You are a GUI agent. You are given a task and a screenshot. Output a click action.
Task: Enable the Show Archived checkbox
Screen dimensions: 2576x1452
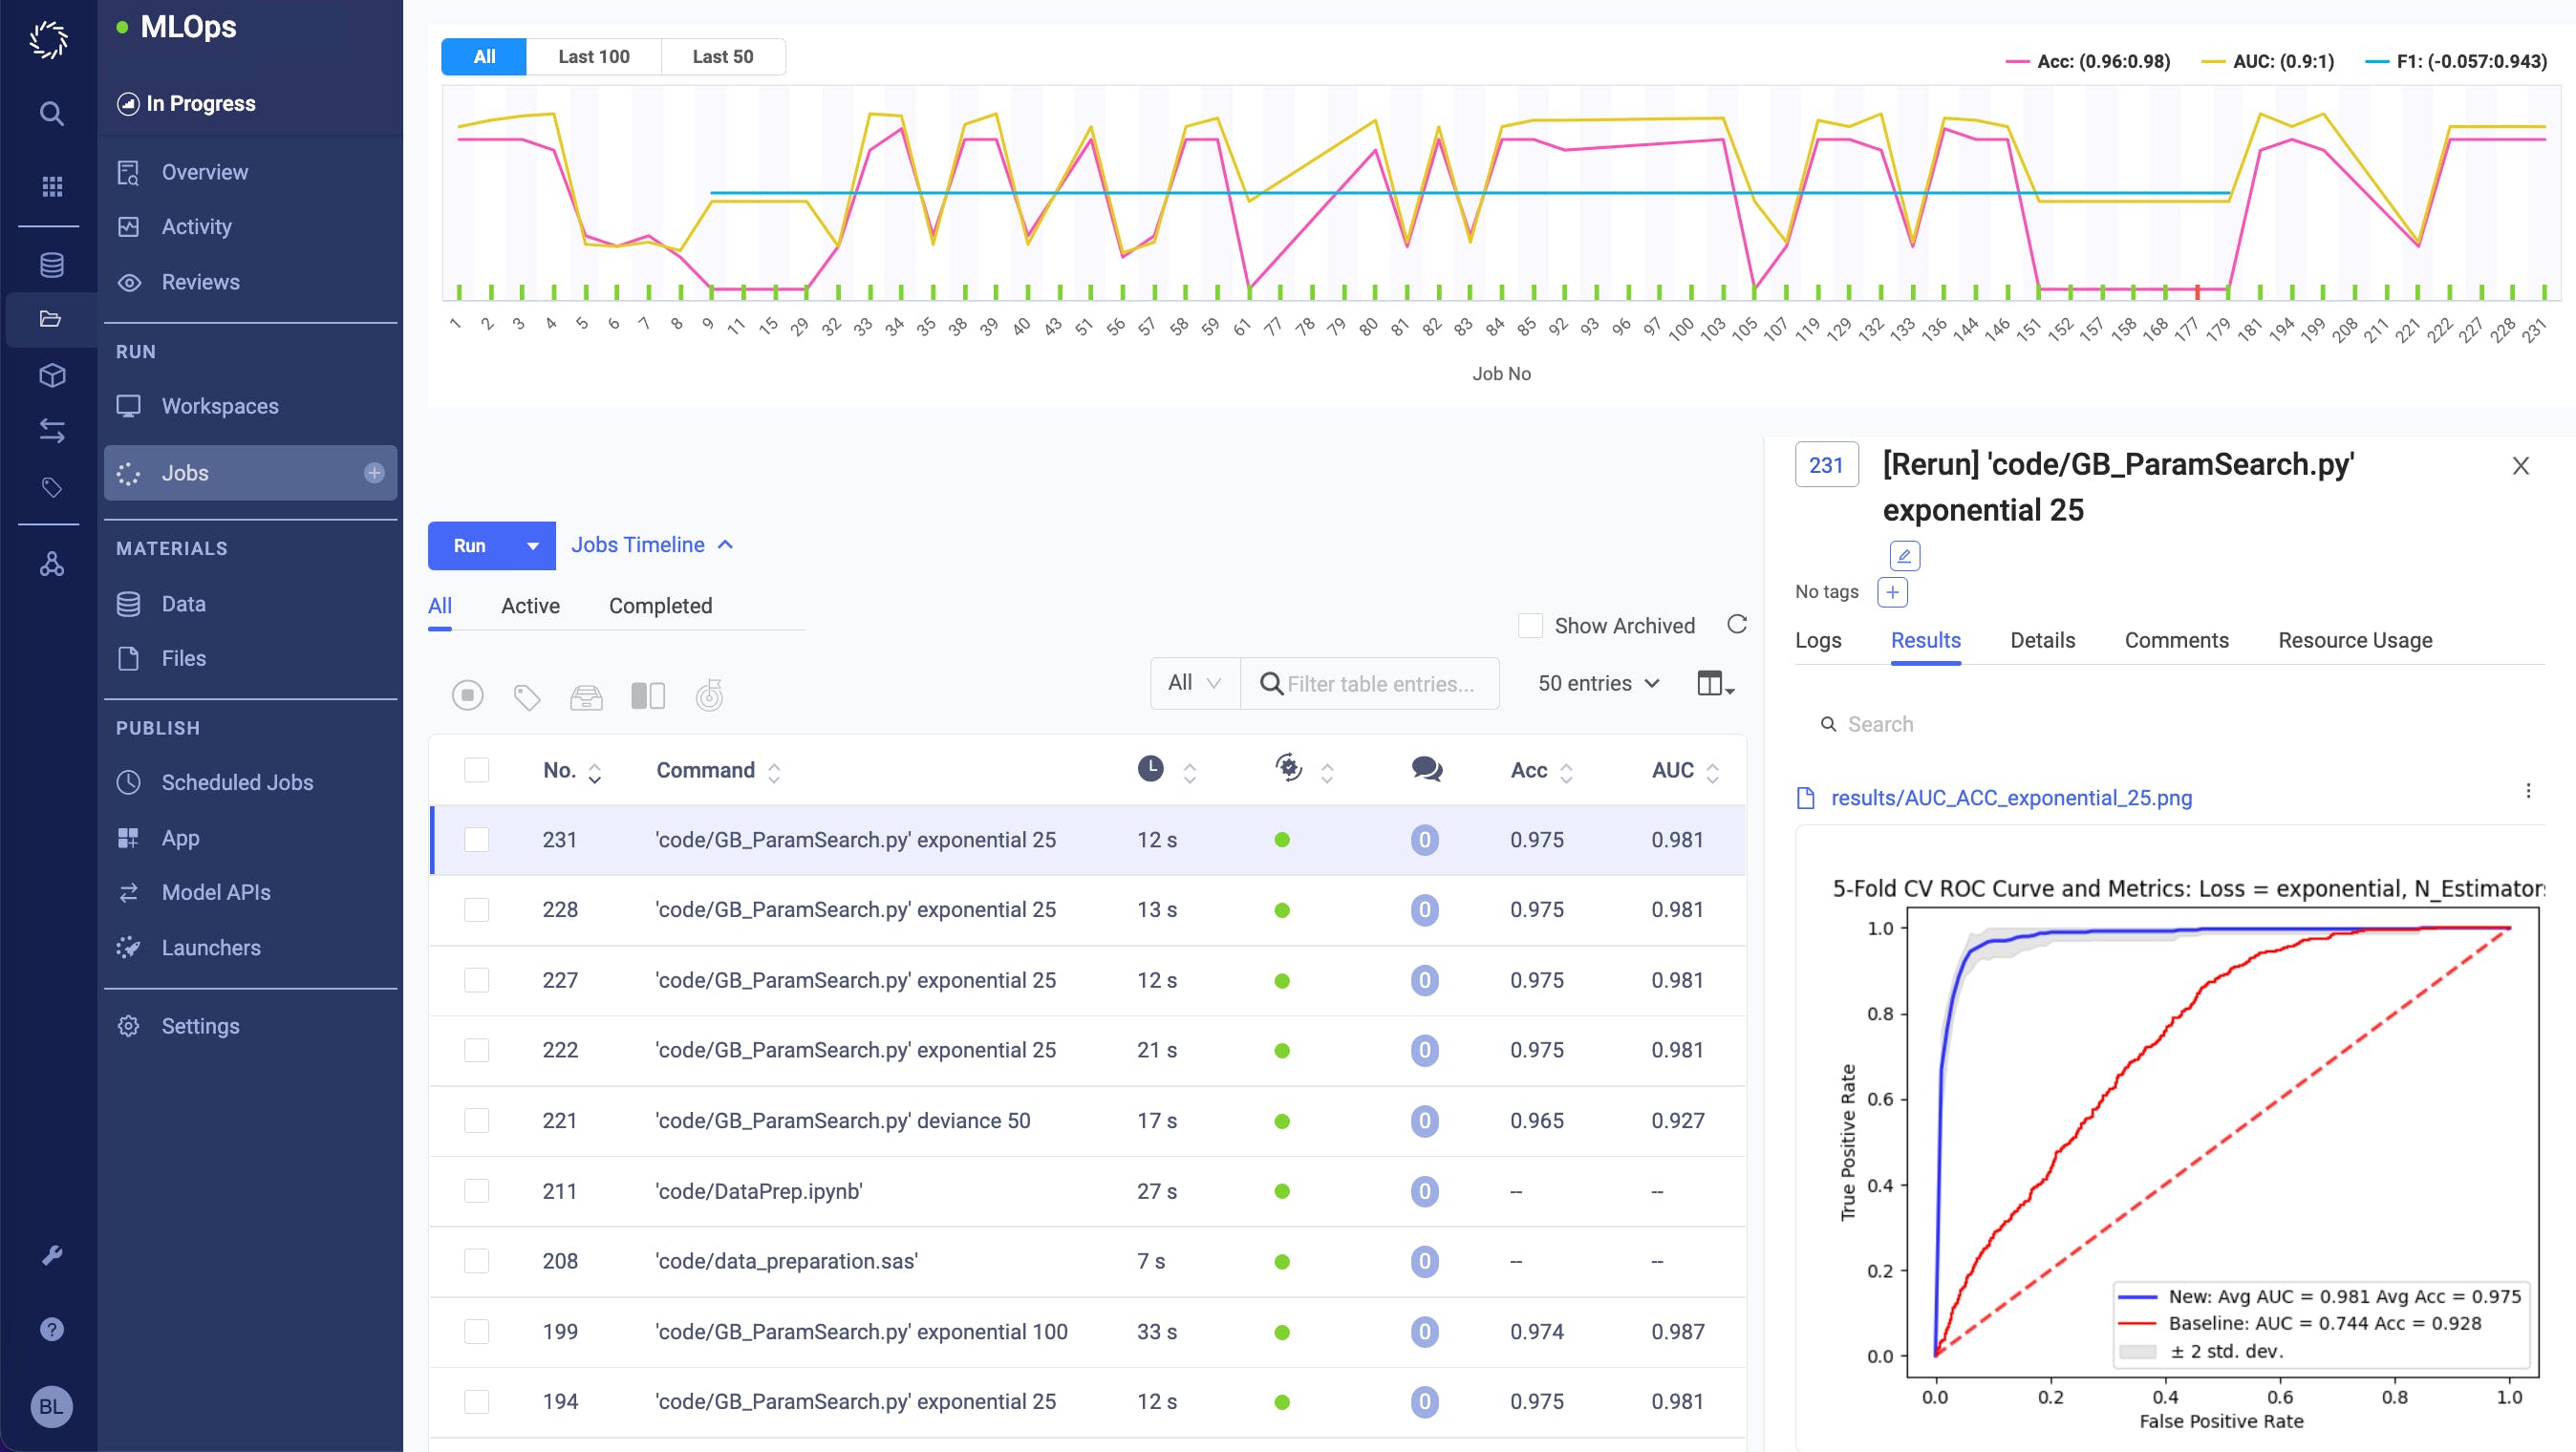1530,626
